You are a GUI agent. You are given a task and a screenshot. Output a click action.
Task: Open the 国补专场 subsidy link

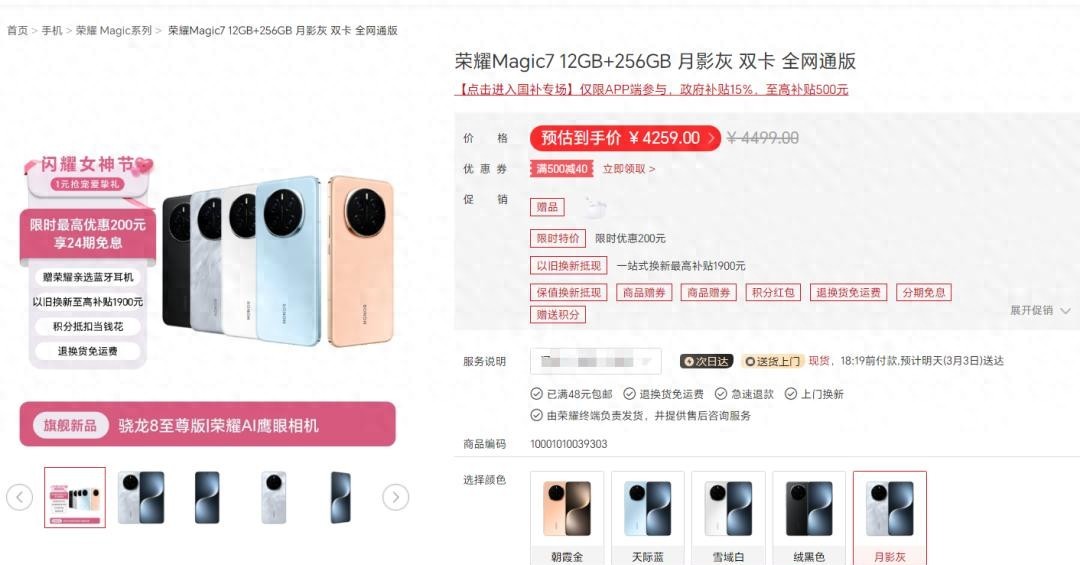pyautogui.click(x=651, y=90)
